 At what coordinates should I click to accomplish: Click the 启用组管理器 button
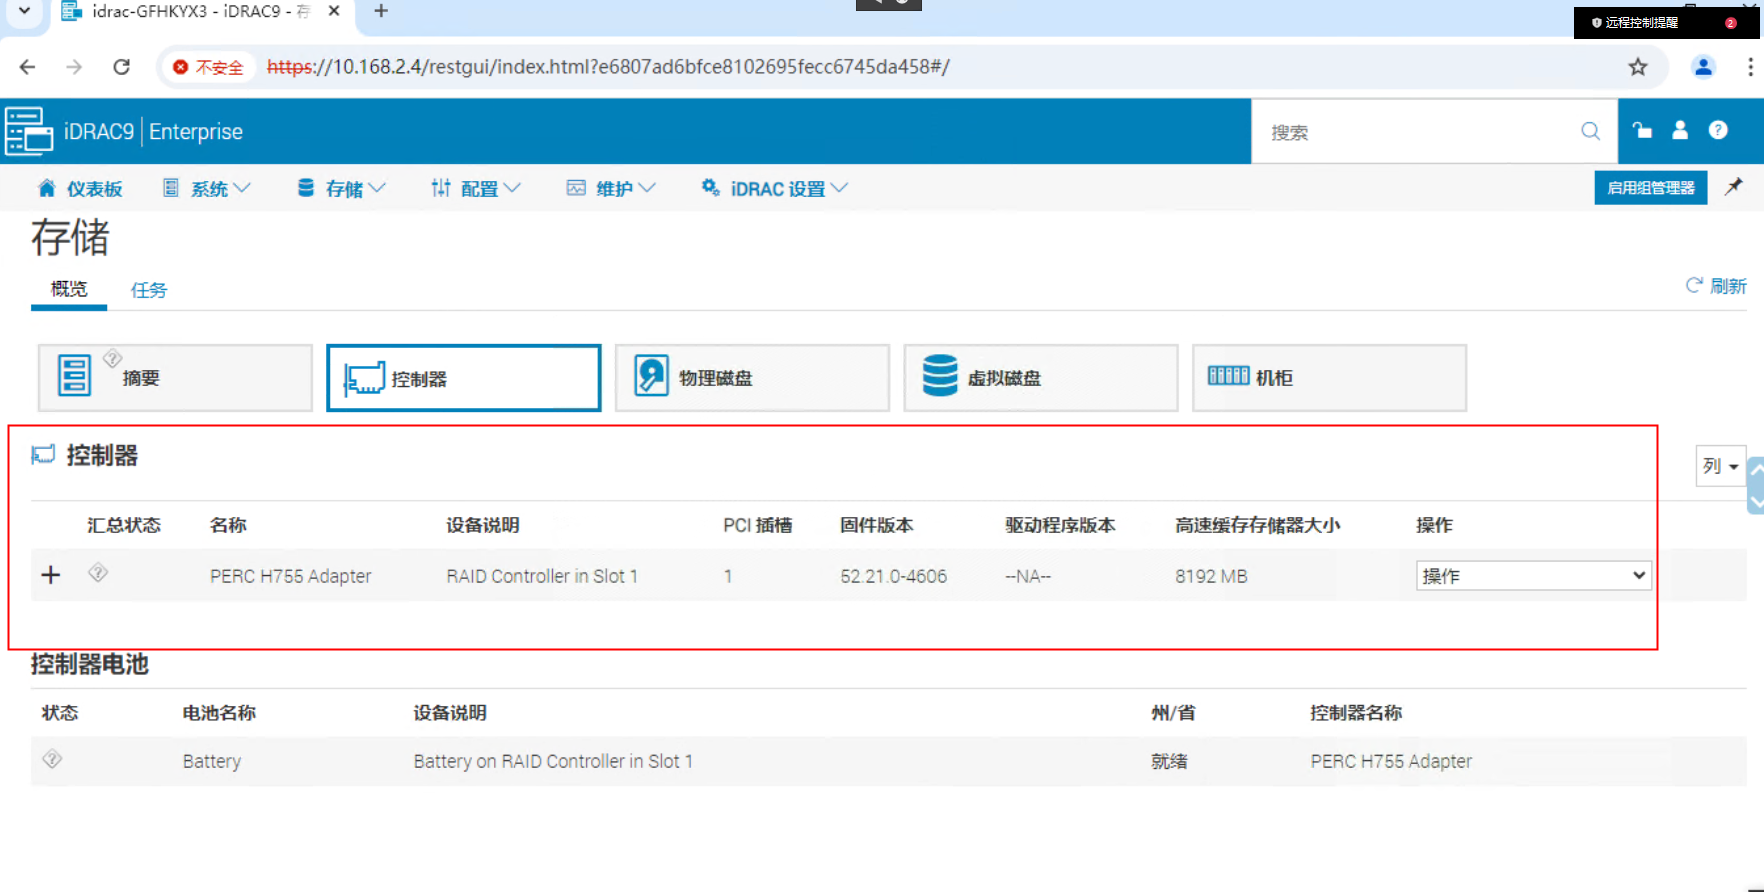1651,188
